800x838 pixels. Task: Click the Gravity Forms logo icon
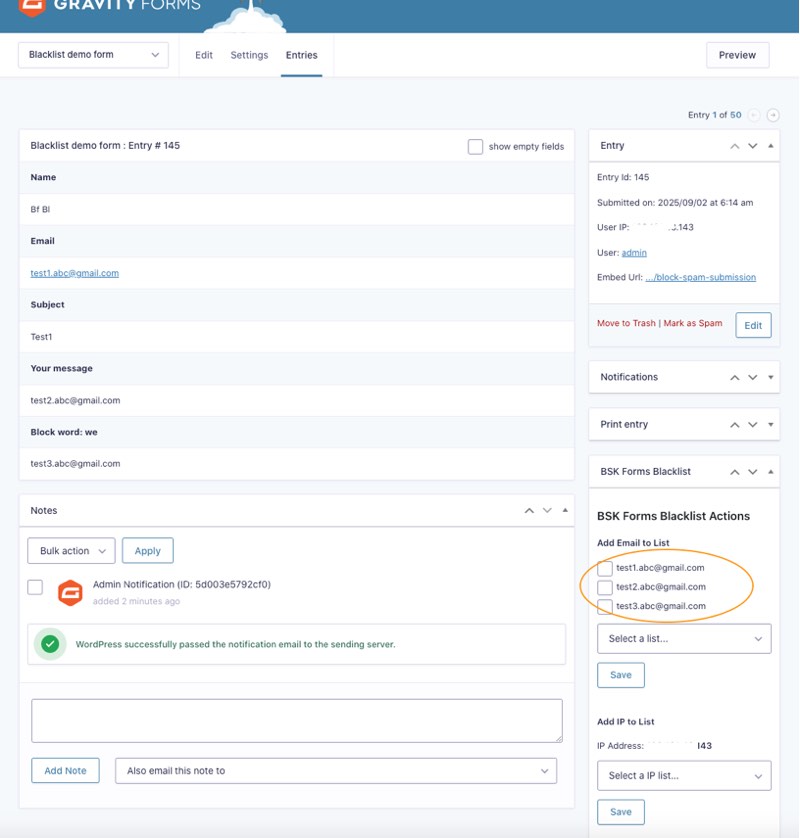pos(32,6)
